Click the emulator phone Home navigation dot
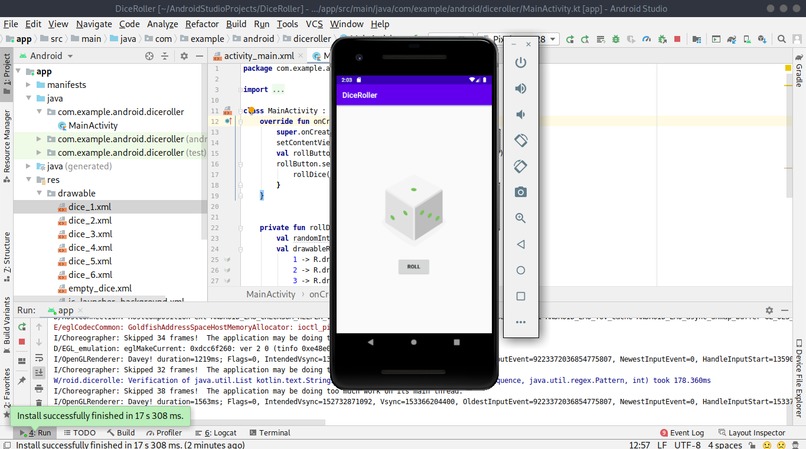806x449 pixels. coord(413,342)
